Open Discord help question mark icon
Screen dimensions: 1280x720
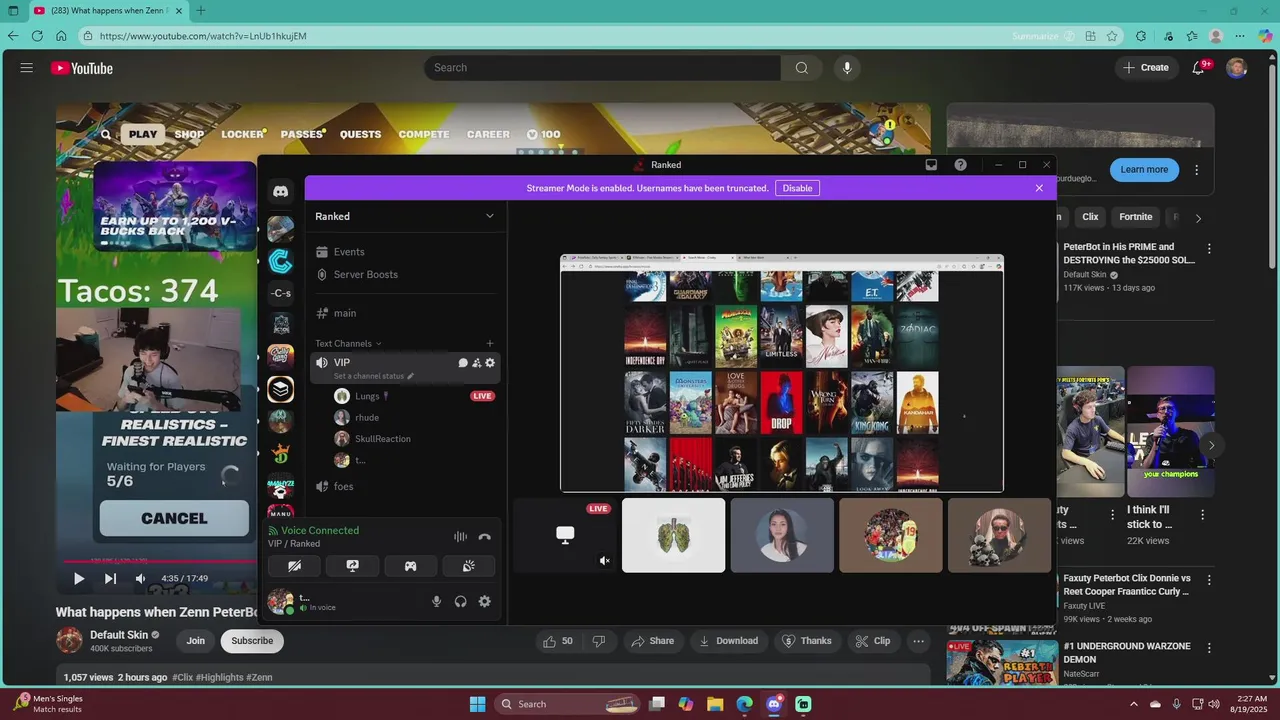961,165
